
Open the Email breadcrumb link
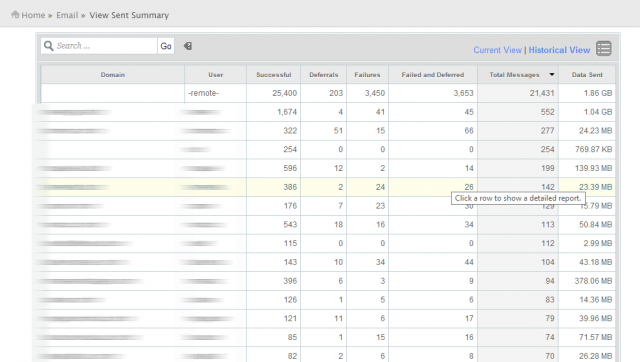[67, 15]
